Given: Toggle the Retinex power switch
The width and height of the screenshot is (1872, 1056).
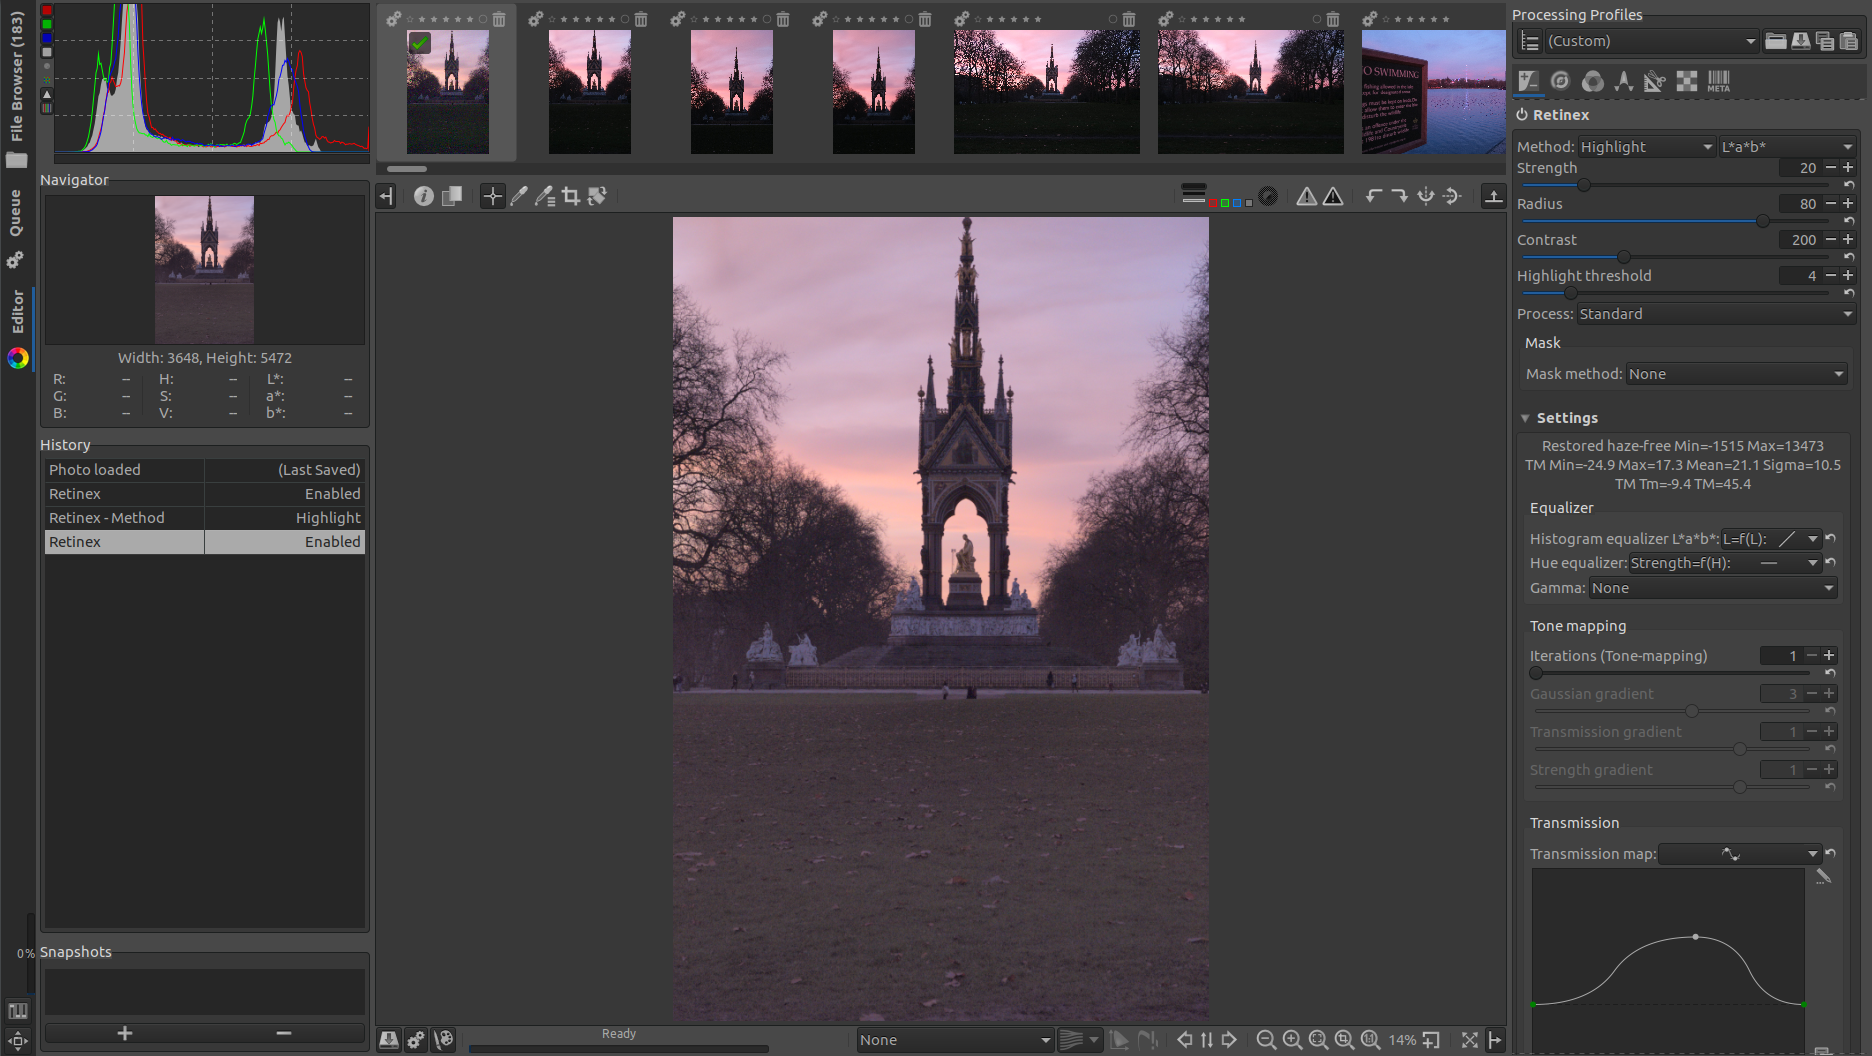Looking at the screenshot, I should pyautogui.click(x=1522, y=115).
